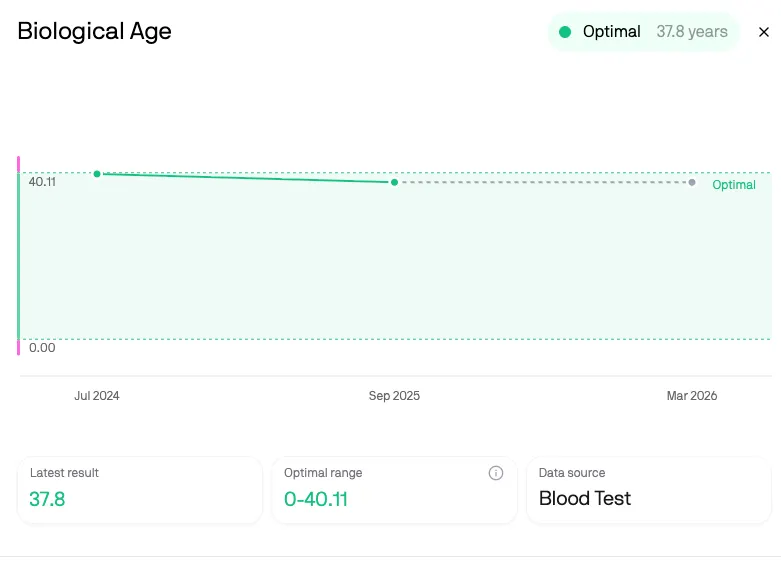Viewport: 781px width, 561px height.
Task: Click the 37.8 years text in header
Action: [692, 32]
